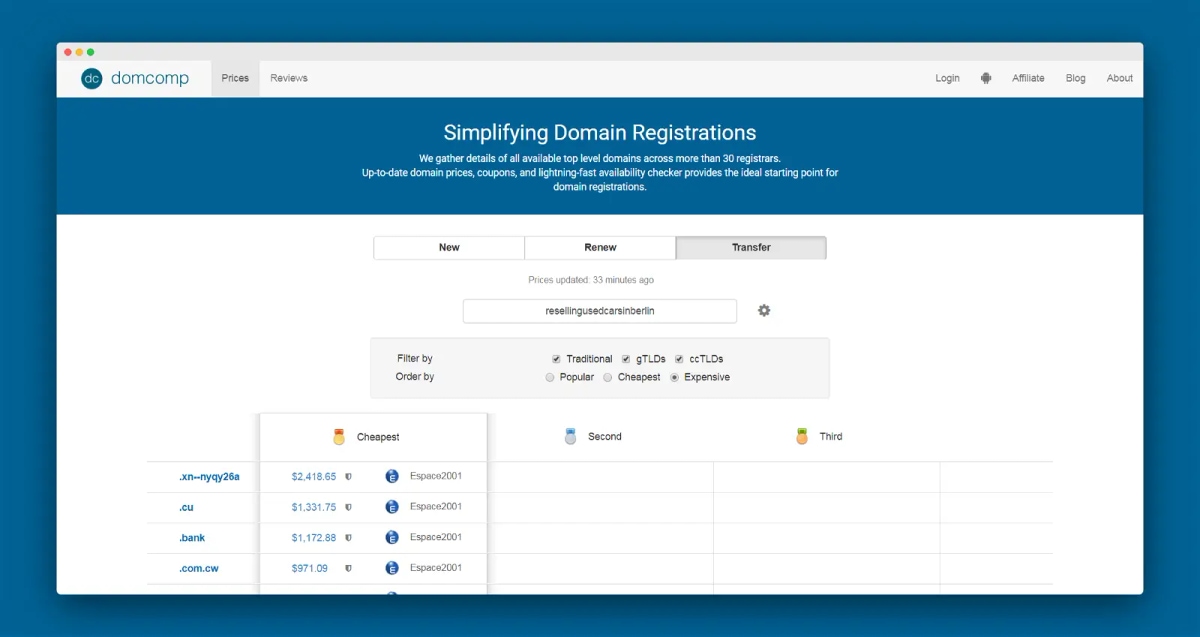Open the About link
1200x637 pixels.
(x=1120, y=78)
